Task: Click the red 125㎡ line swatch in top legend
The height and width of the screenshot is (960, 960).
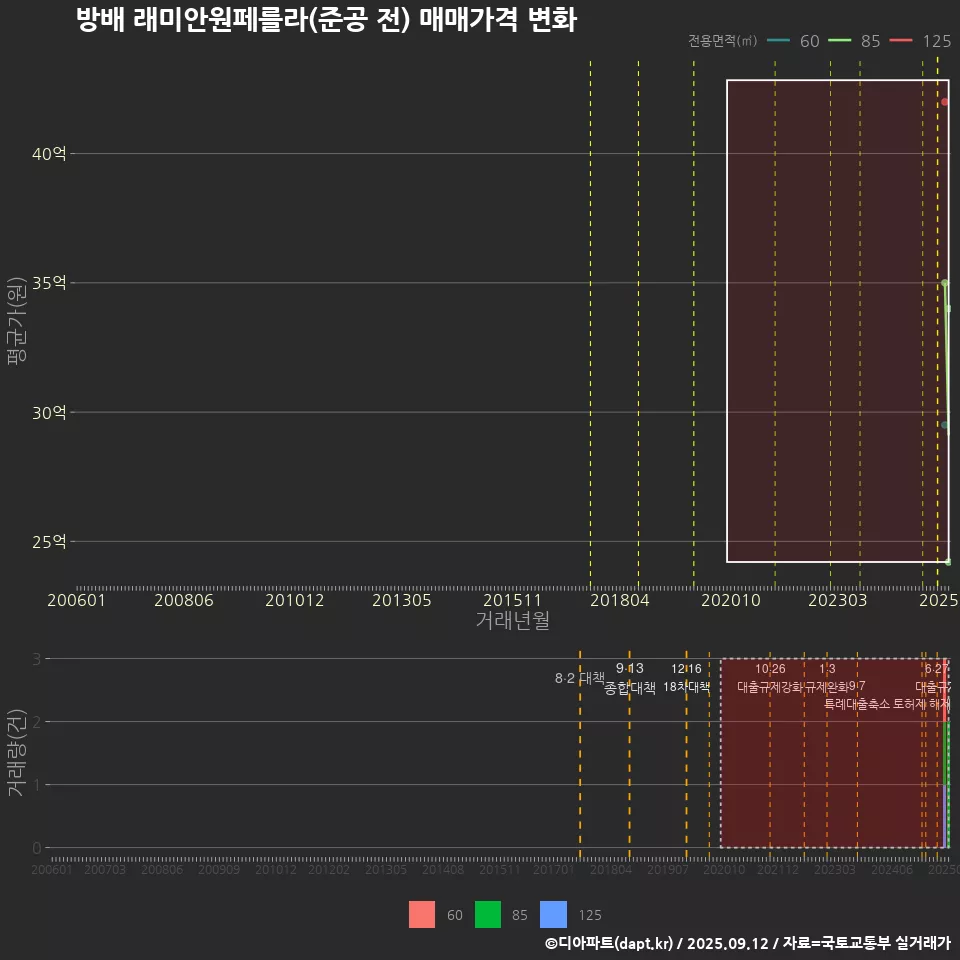Action: point(901,40)
